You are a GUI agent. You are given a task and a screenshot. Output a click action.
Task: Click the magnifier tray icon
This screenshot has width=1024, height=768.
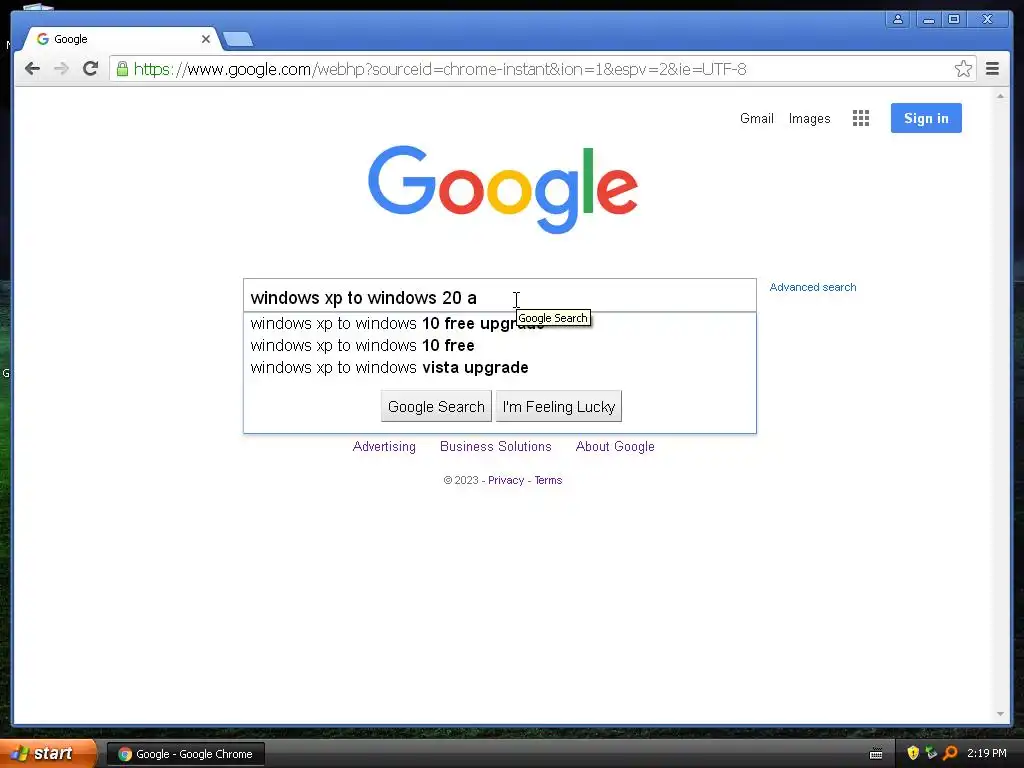(x=950, y=753)
